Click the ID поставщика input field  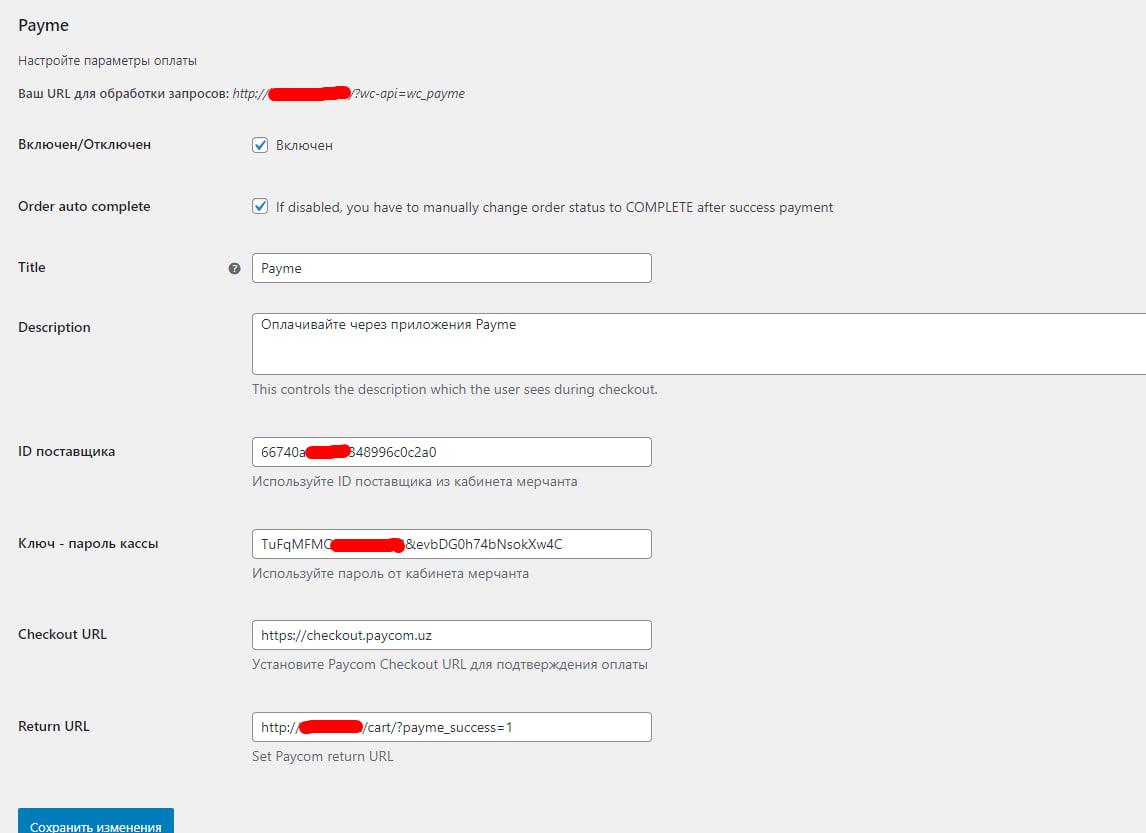(x=452, y=452)
